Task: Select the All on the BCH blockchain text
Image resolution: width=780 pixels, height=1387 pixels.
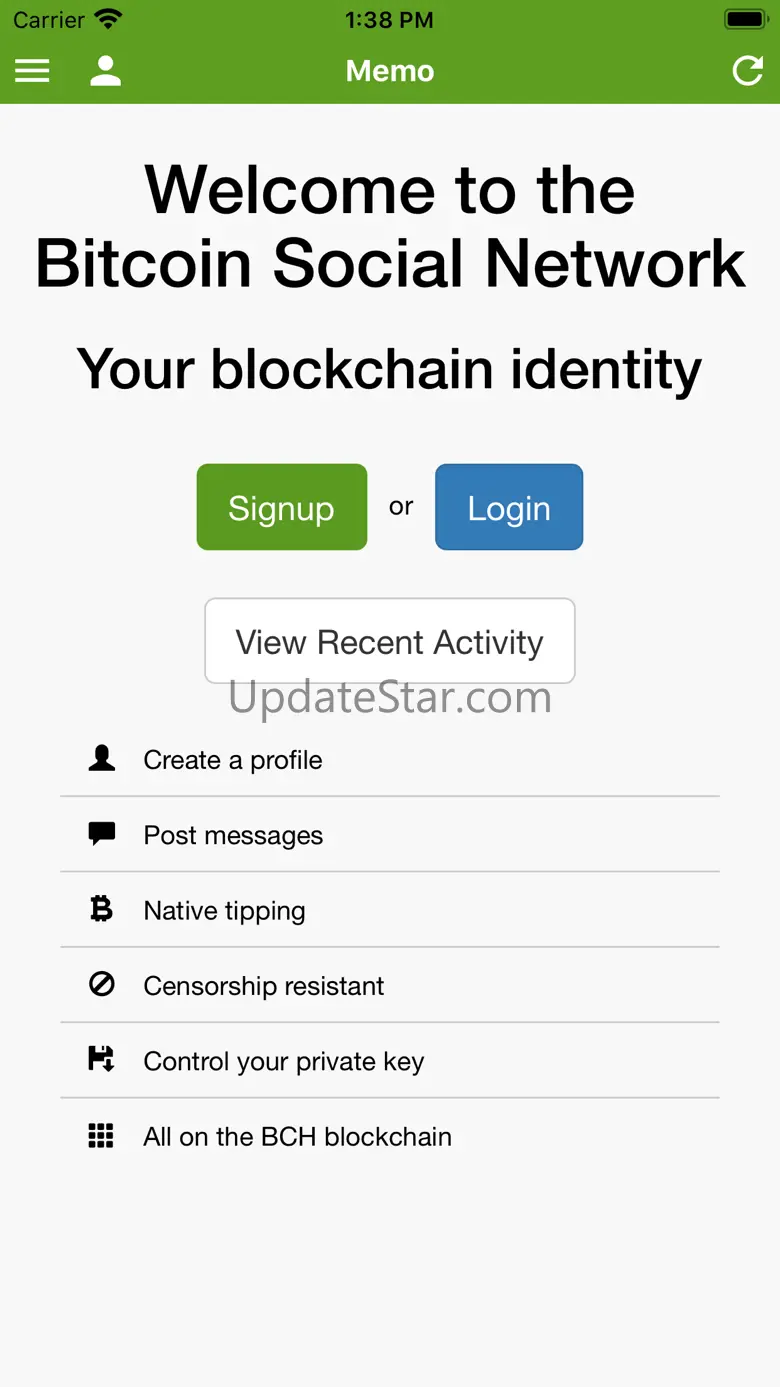Action: pos(298,1137)
